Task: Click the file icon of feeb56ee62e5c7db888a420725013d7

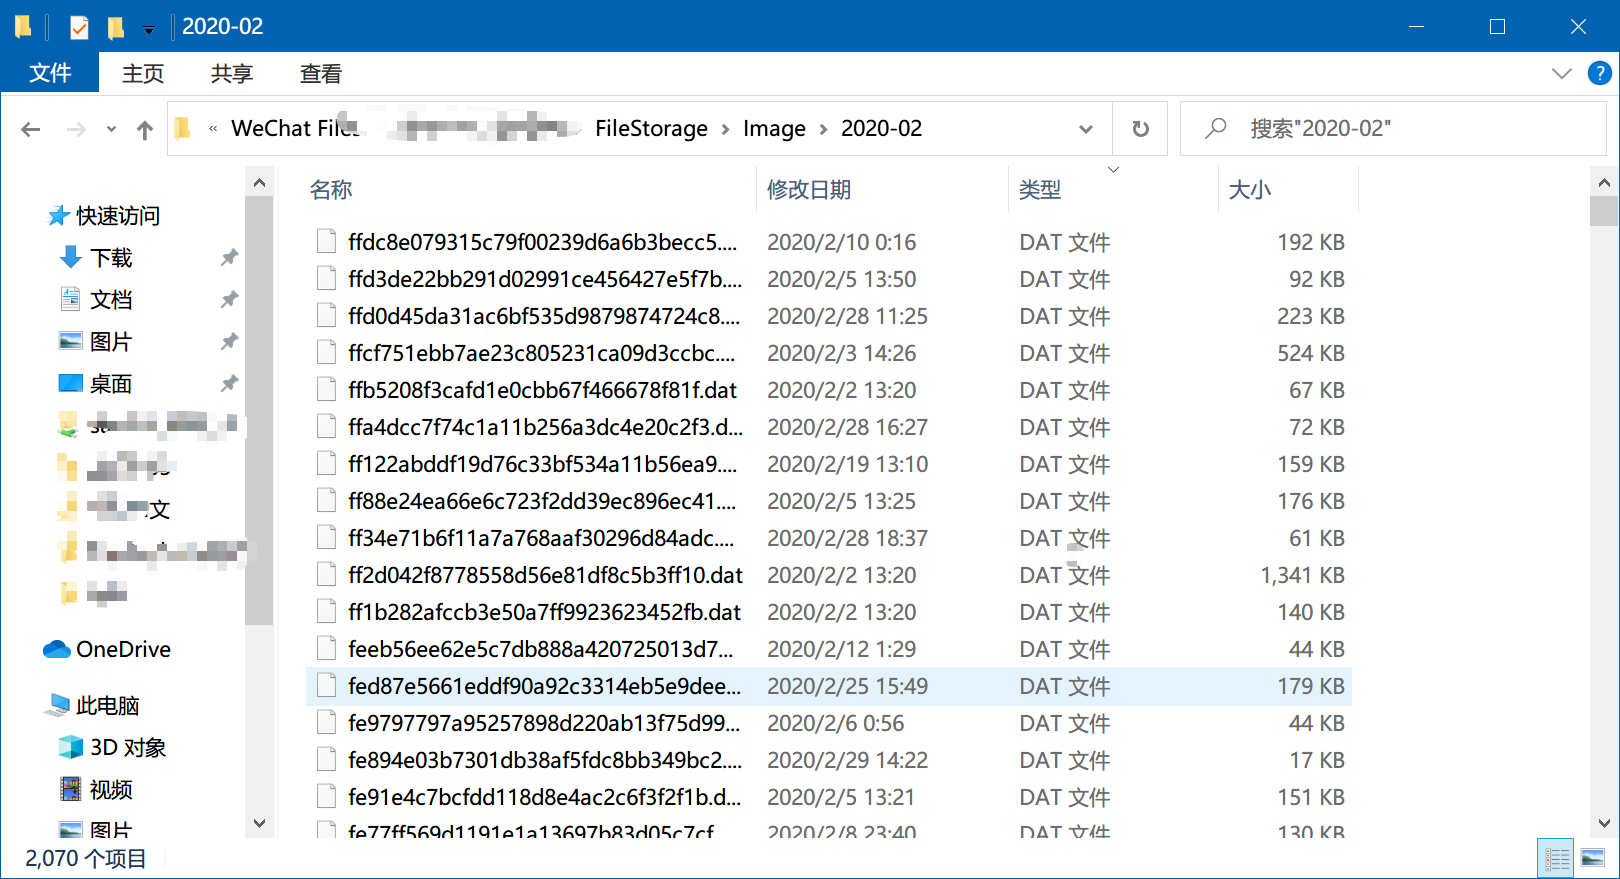Action: 326,649
